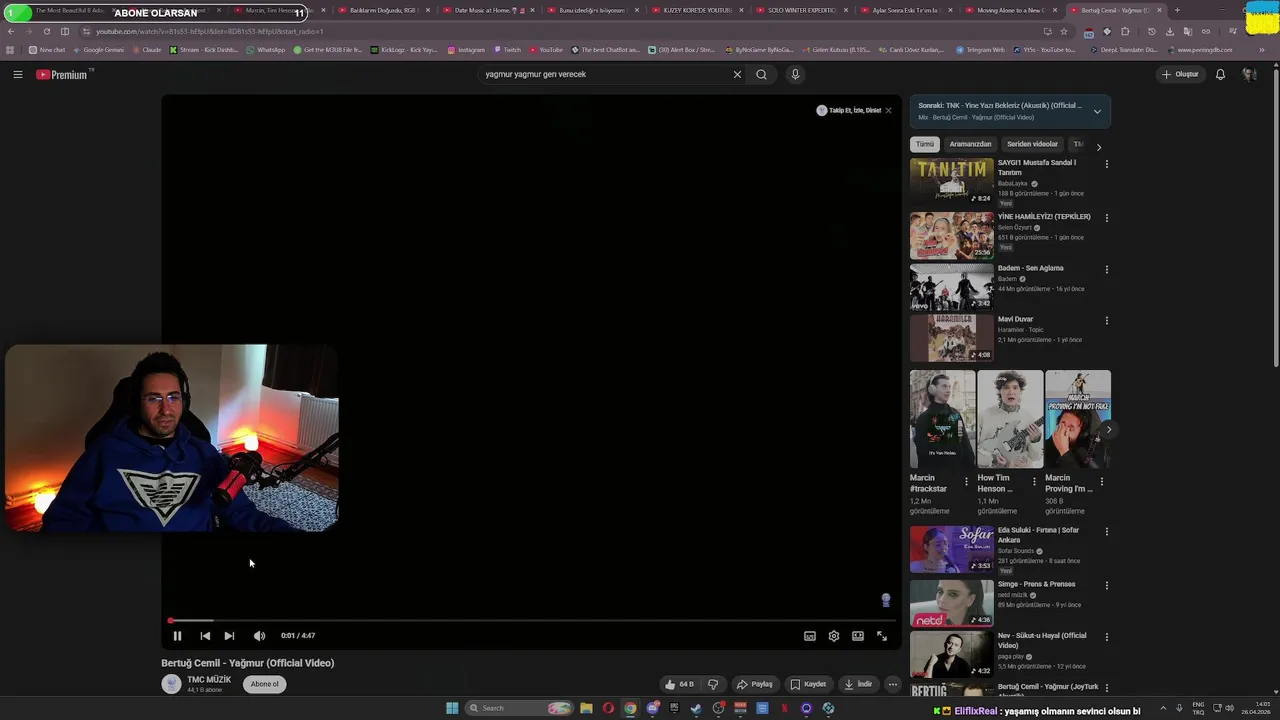The image size is (1280, 720).
Task: Dislike the video
Action: point(713,684)
